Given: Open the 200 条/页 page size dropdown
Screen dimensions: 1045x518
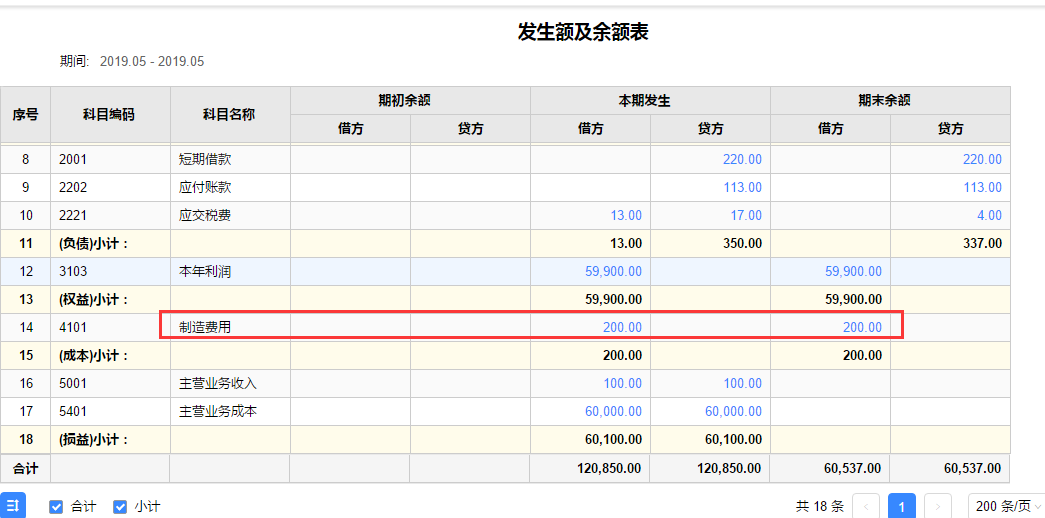Looking at the screenshot, I should click(x=1006, y=506).
